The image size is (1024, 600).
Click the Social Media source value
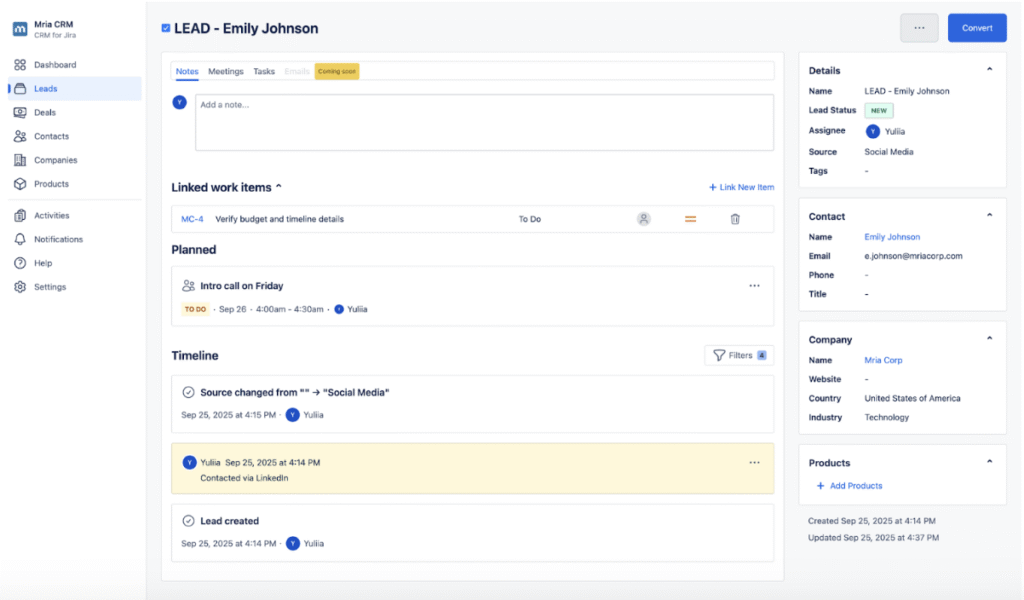coord(888,151)
